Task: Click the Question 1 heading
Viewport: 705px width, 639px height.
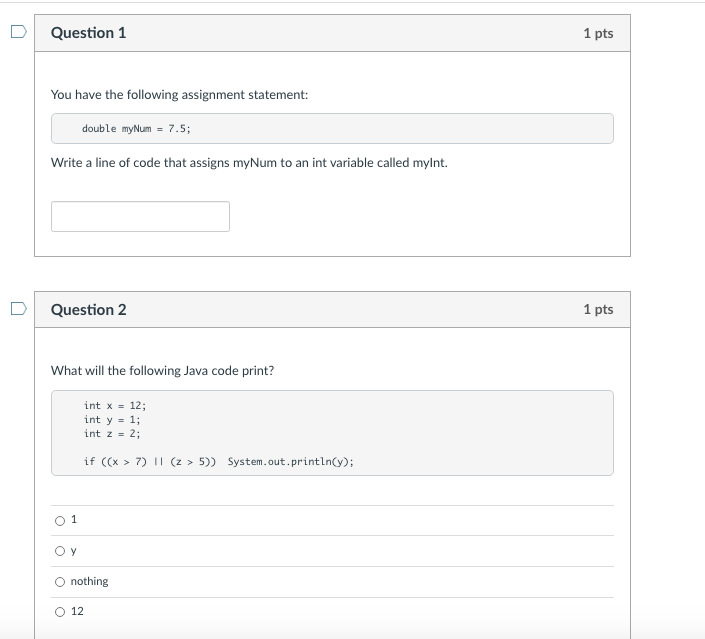Action: [x=89, y=33]
